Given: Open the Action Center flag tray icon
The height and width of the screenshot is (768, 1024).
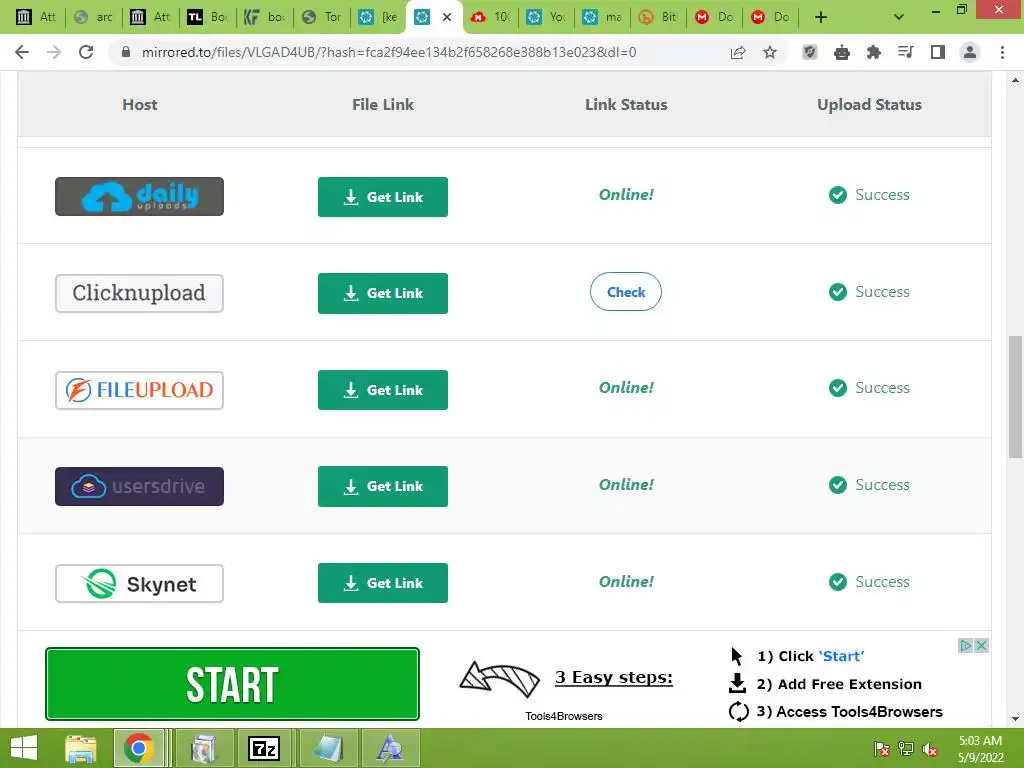Looking at the screenshot, I should click(x=881, y=748).
